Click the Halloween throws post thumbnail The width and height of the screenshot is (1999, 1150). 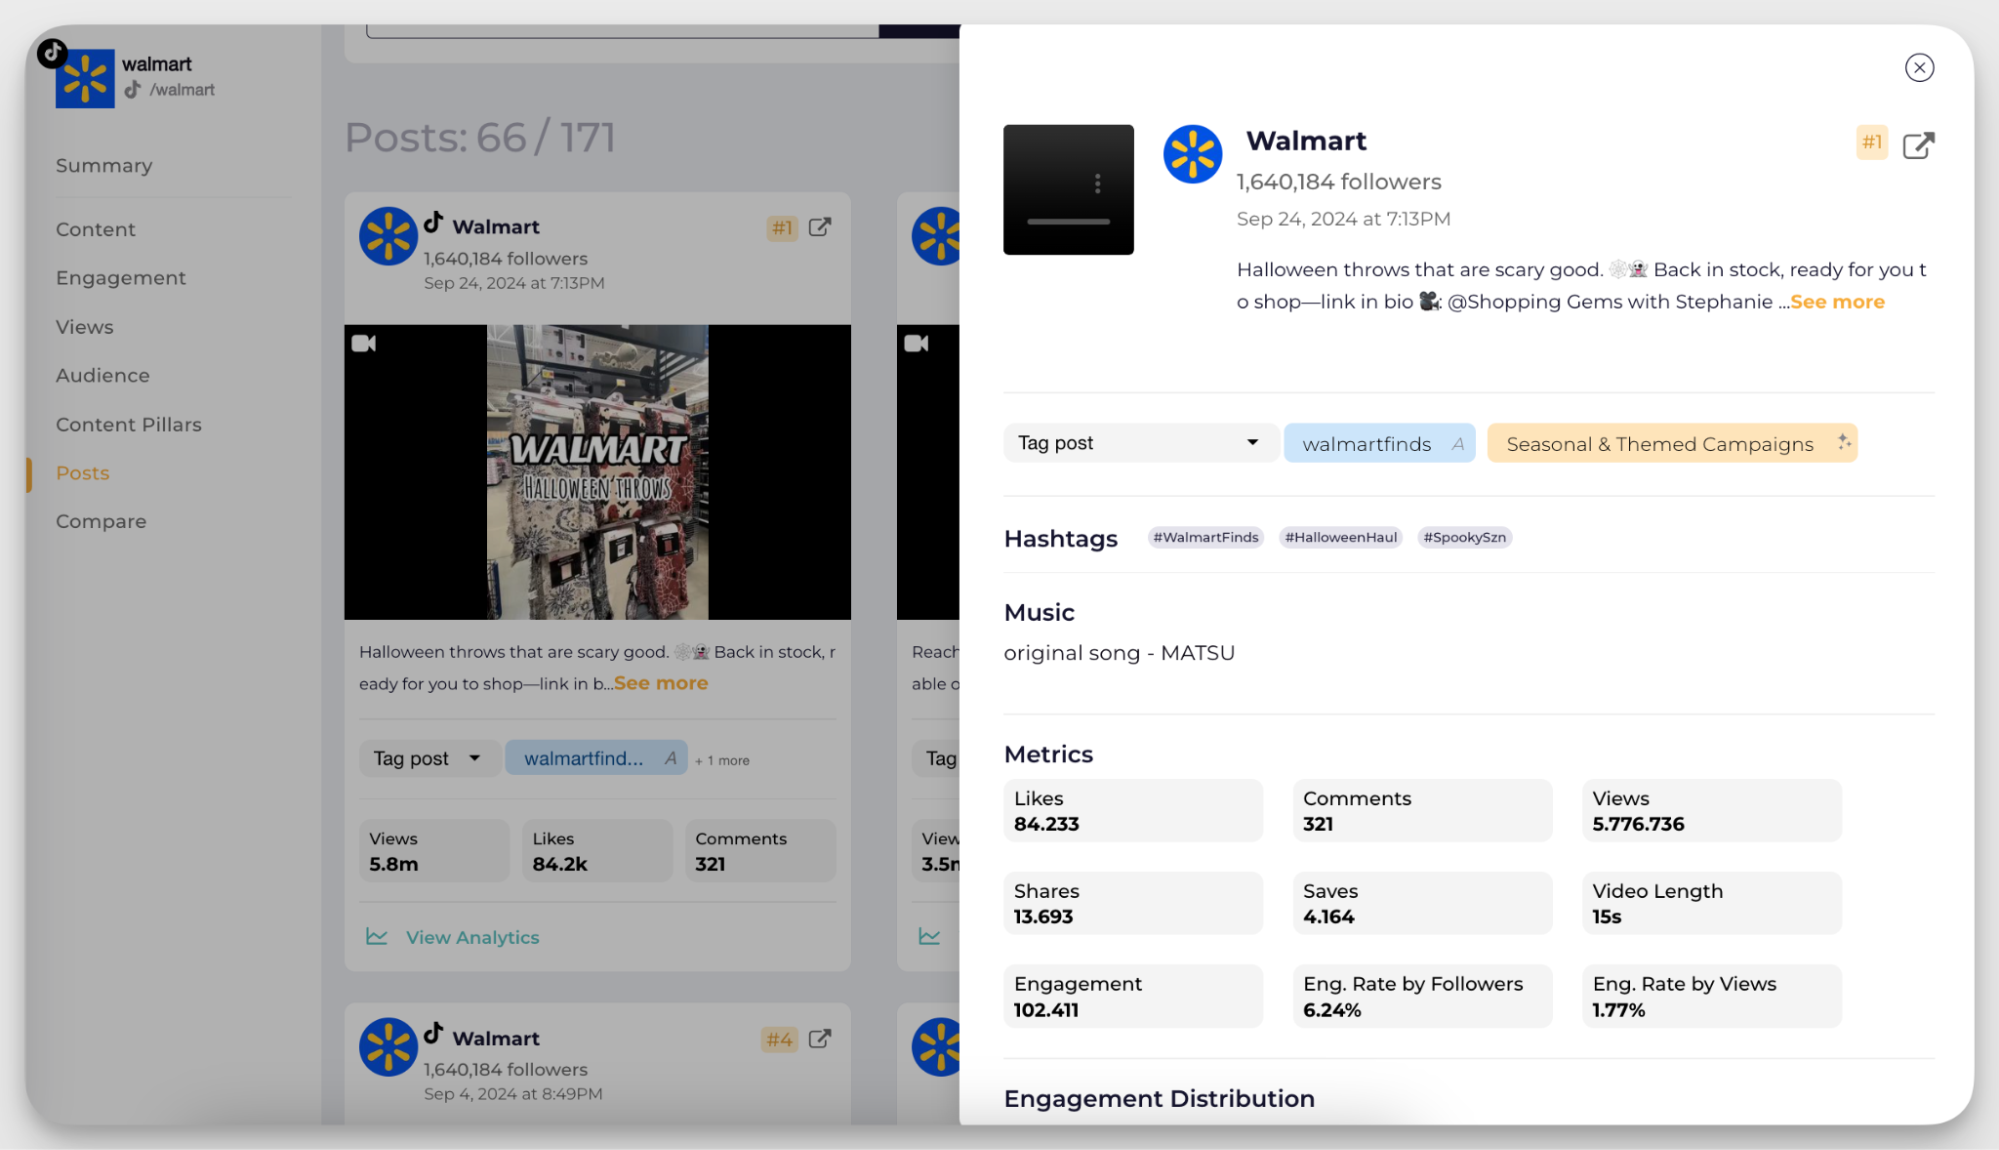597,472
